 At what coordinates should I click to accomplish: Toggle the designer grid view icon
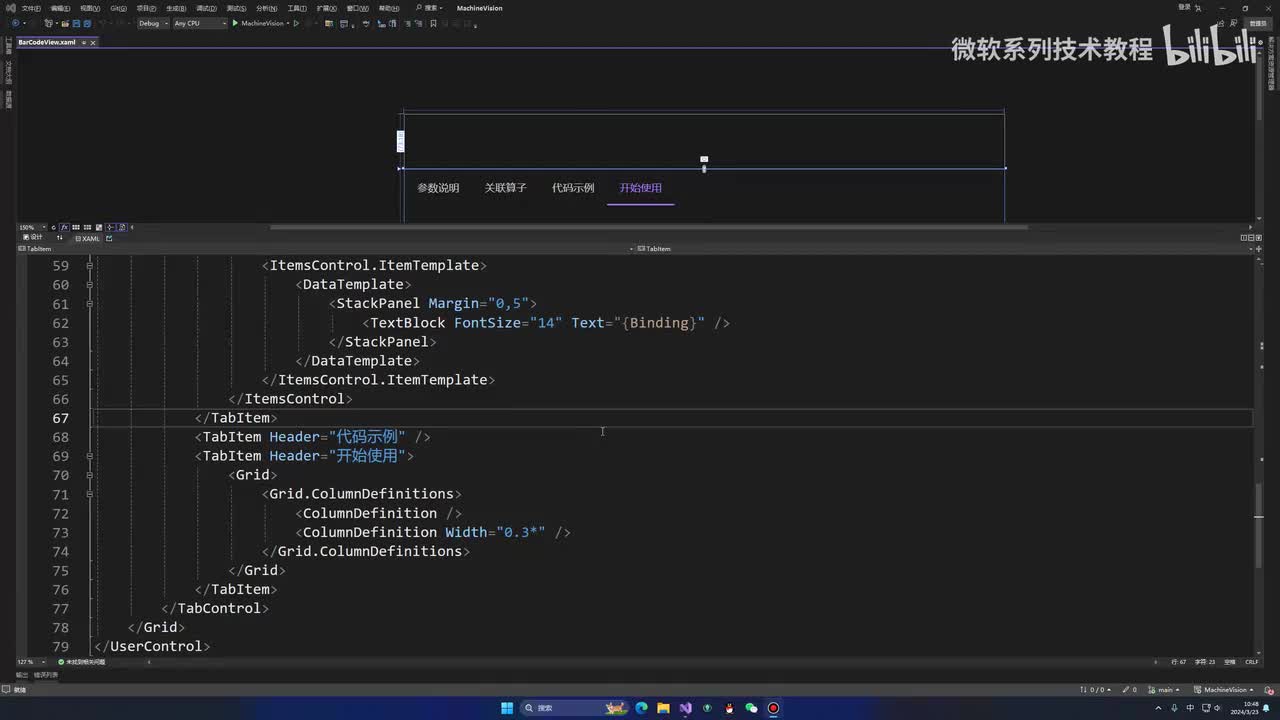click(x=77, y=227)
